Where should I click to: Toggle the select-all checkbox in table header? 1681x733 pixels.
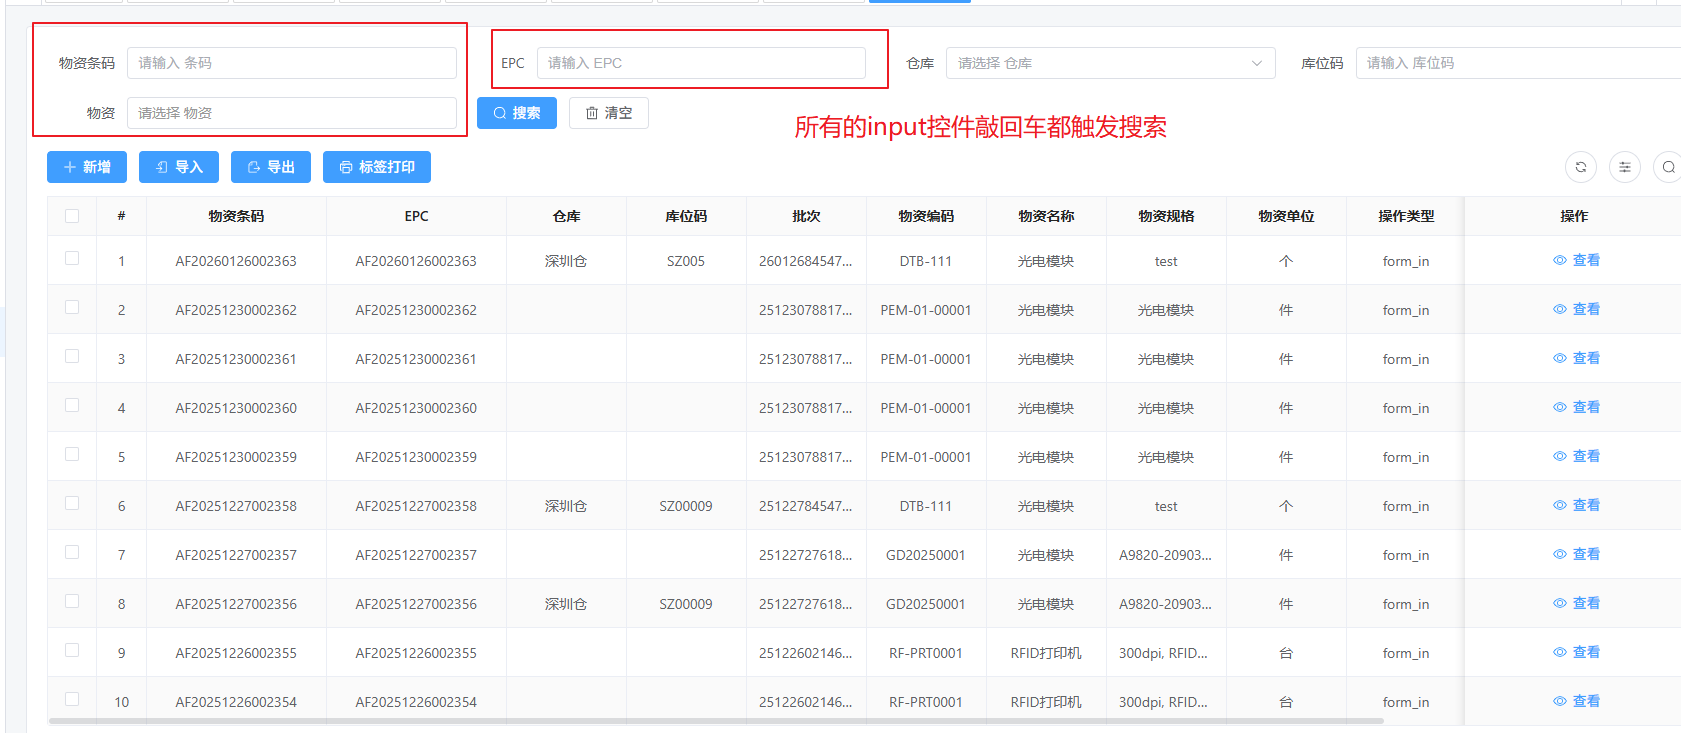[72, 216]
